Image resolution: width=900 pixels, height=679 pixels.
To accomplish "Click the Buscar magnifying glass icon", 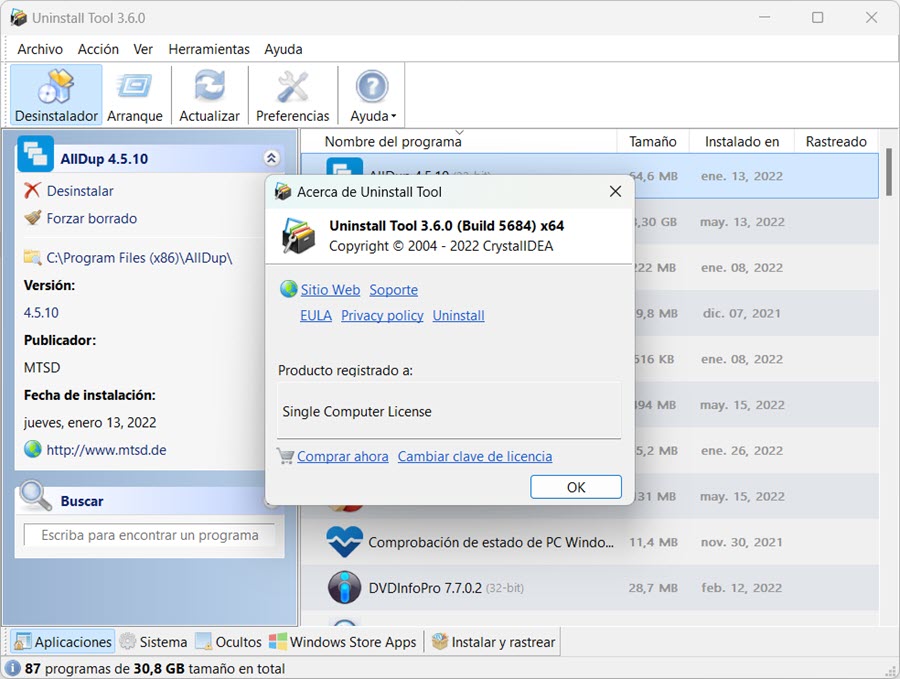I will [36, 496].
